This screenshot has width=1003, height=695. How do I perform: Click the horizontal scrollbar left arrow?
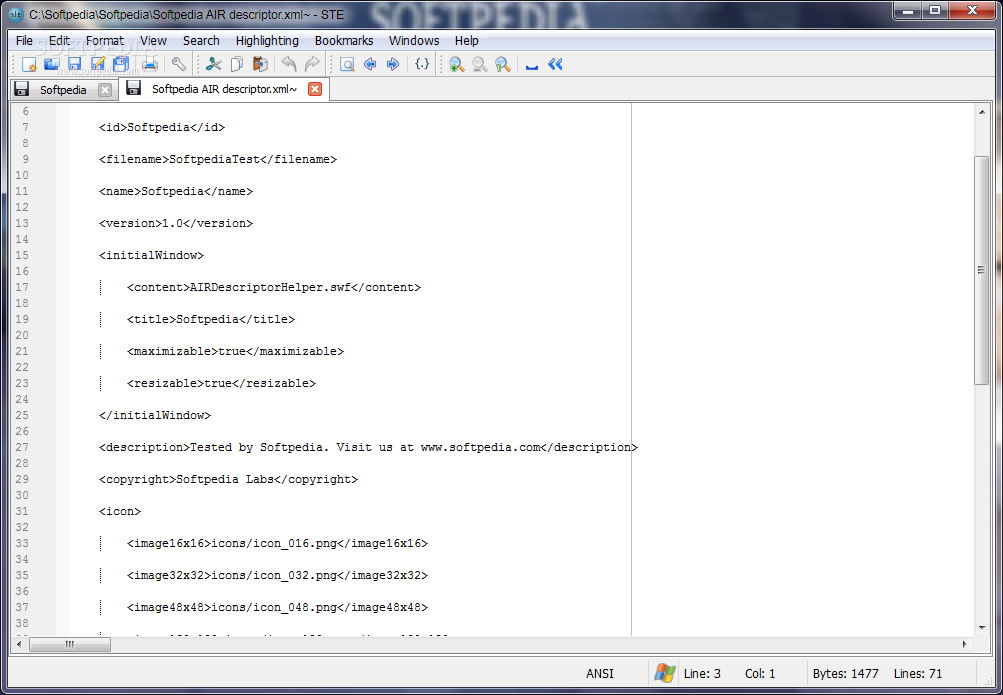(x=19, y=644)
